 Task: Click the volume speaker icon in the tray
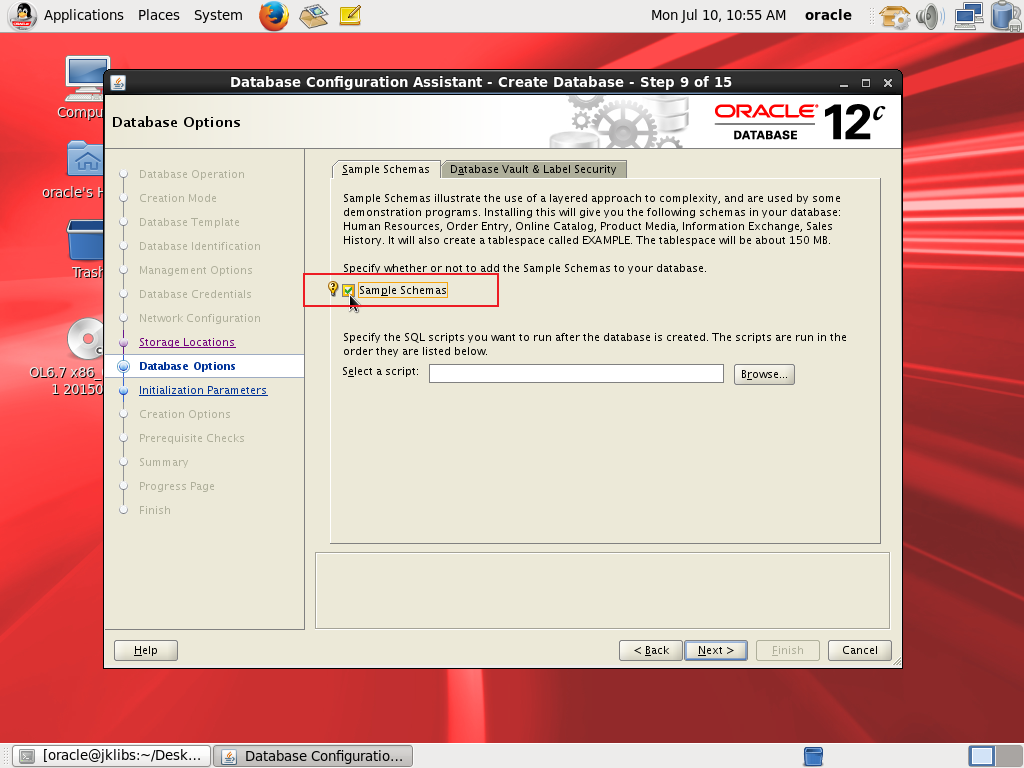pyautogui.click(x=929, y=16)
